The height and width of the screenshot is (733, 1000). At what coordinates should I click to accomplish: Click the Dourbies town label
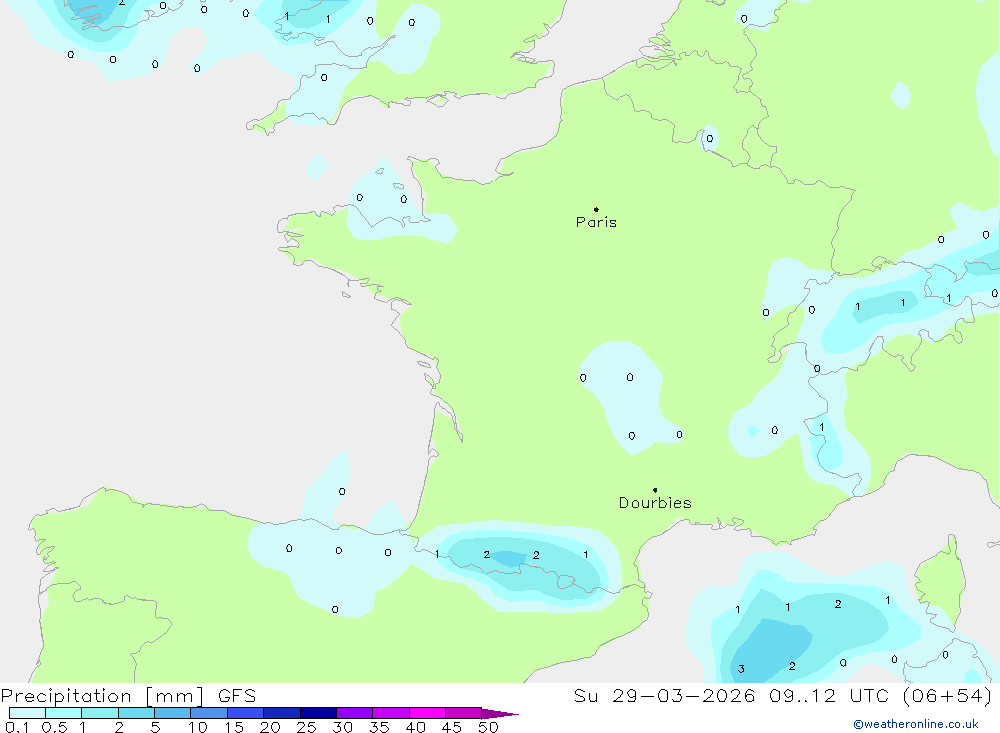point(655,503)
